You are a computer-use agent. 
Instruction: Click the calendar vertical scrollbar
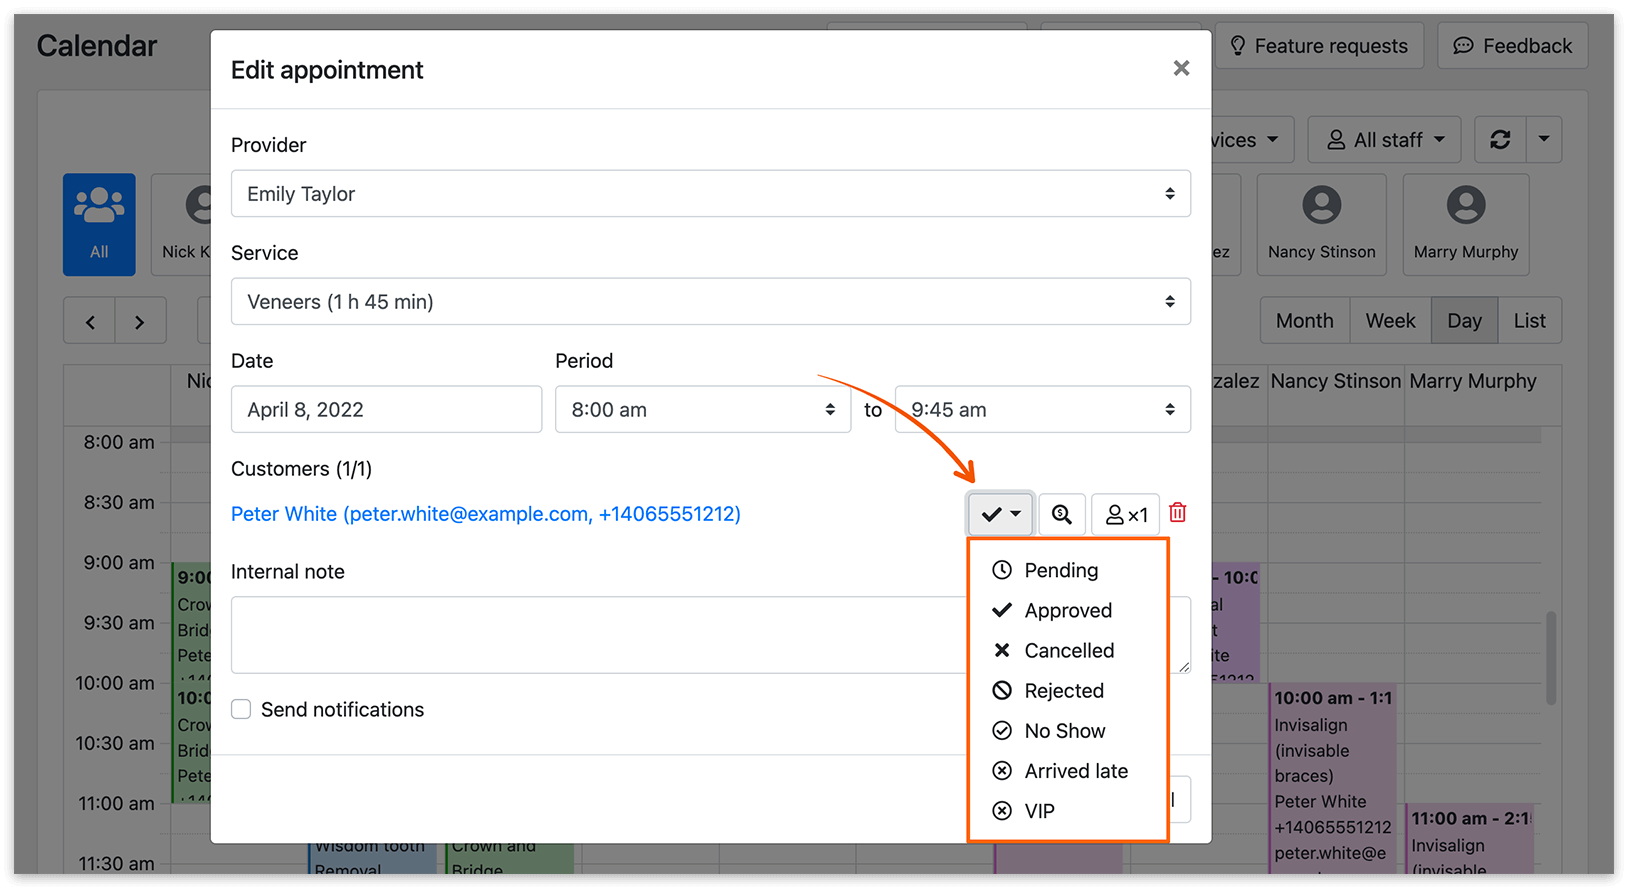(x=1551, y=658)
